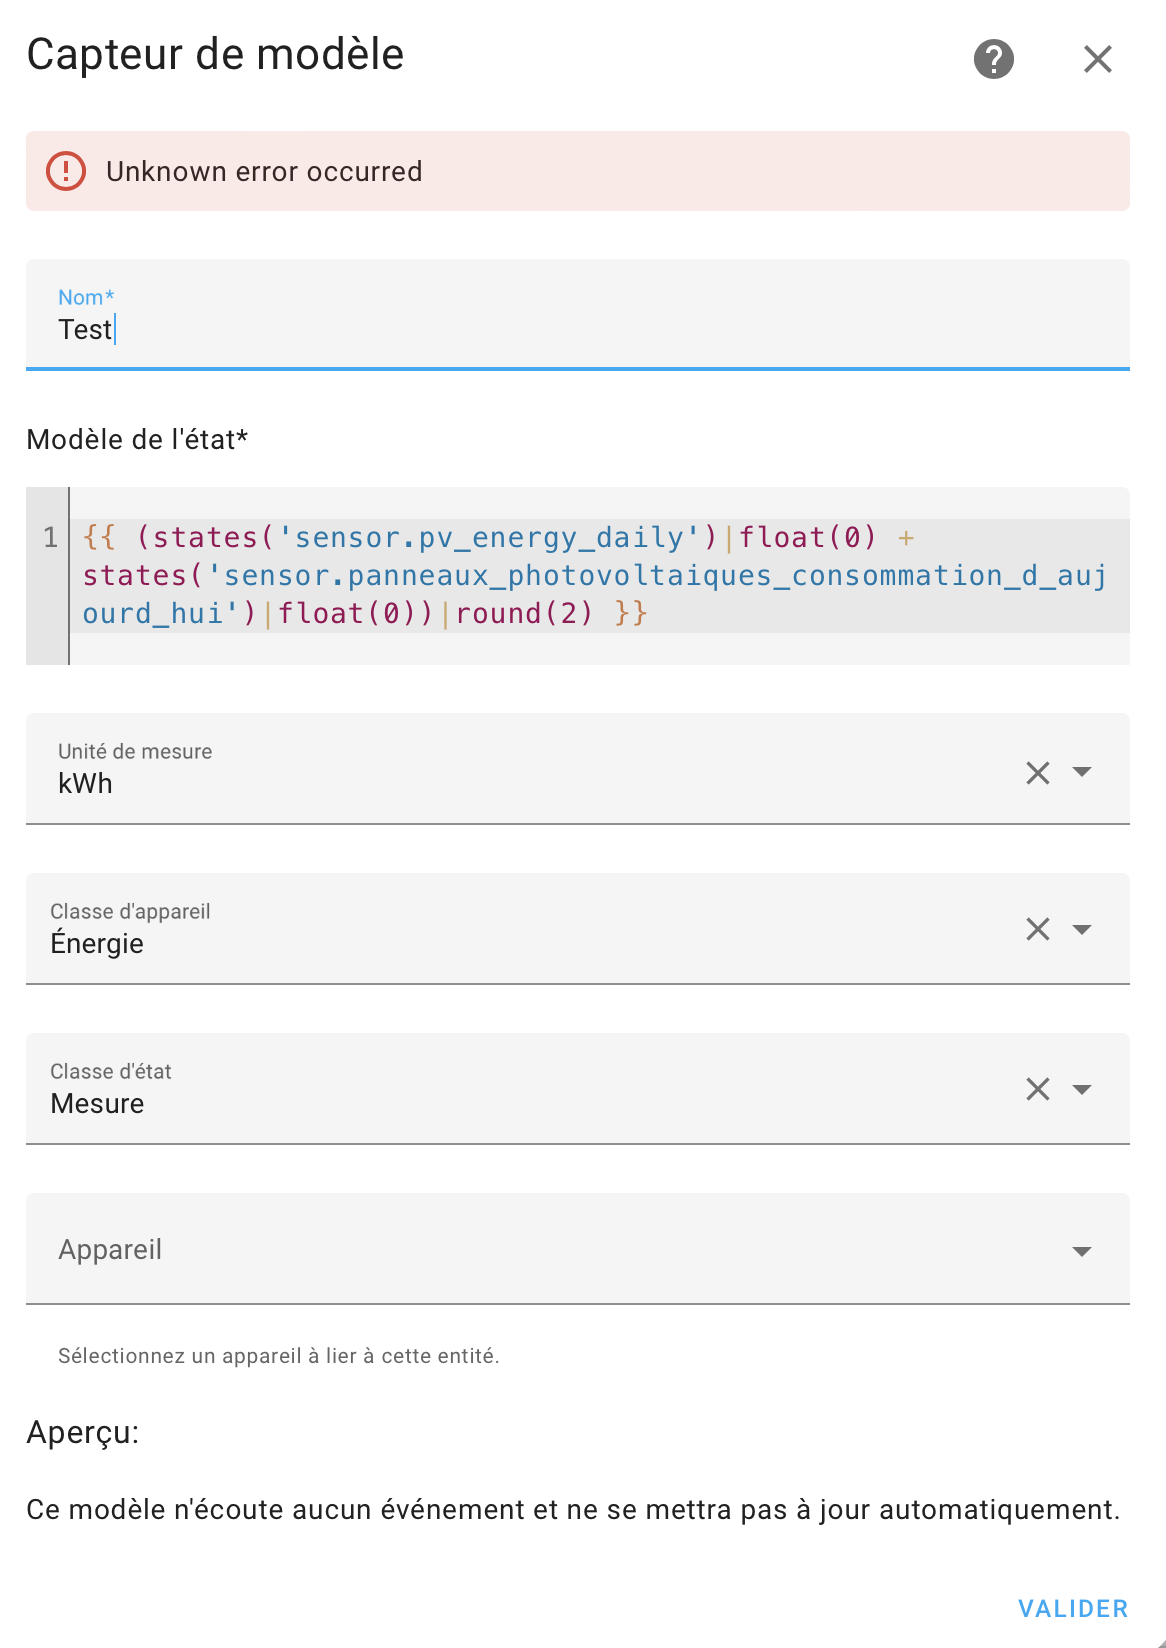Focus the Nom field containing Test
The image size is (1166, 1648).
pos(578,314)
